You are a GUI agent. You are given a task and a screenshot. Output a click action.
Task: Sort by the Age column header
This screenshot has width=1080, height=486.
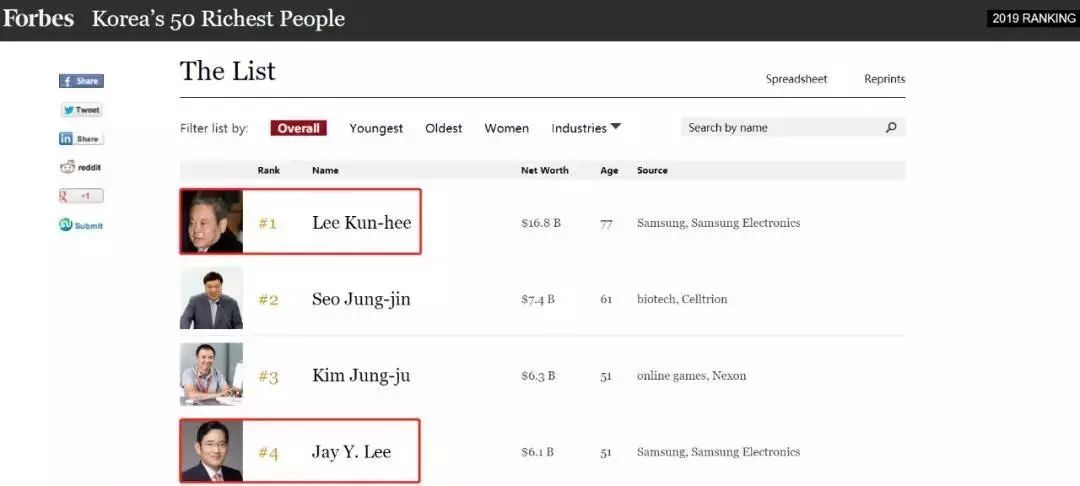pyautogui.click(x=609, y=171)
